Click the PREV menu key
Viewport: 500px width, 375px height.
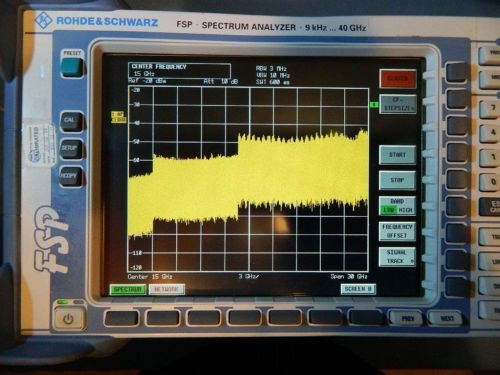(407, 318)
